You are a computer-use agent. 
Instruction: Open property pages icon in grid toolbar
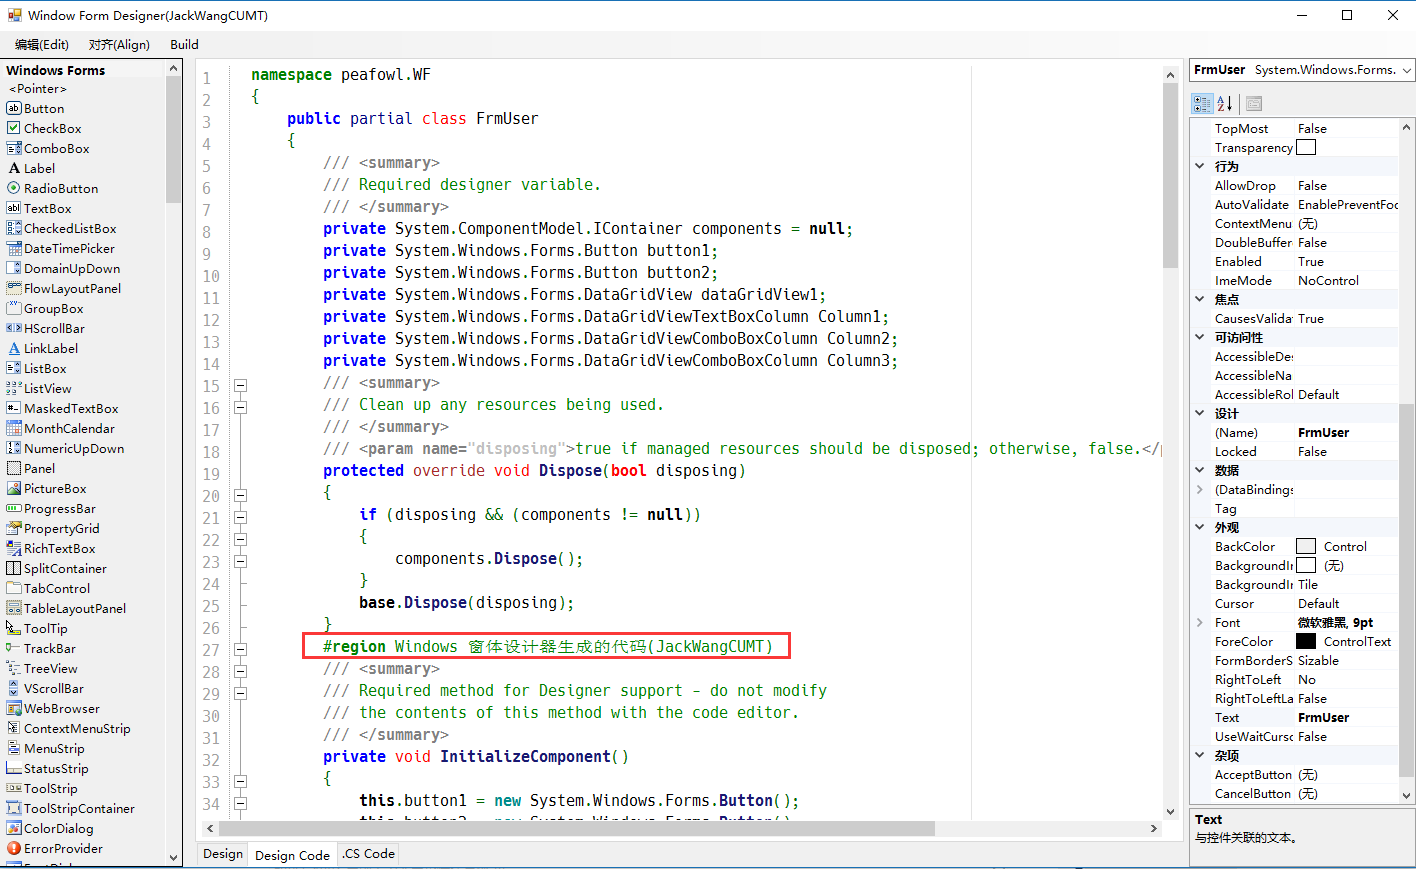(1254, 103)
